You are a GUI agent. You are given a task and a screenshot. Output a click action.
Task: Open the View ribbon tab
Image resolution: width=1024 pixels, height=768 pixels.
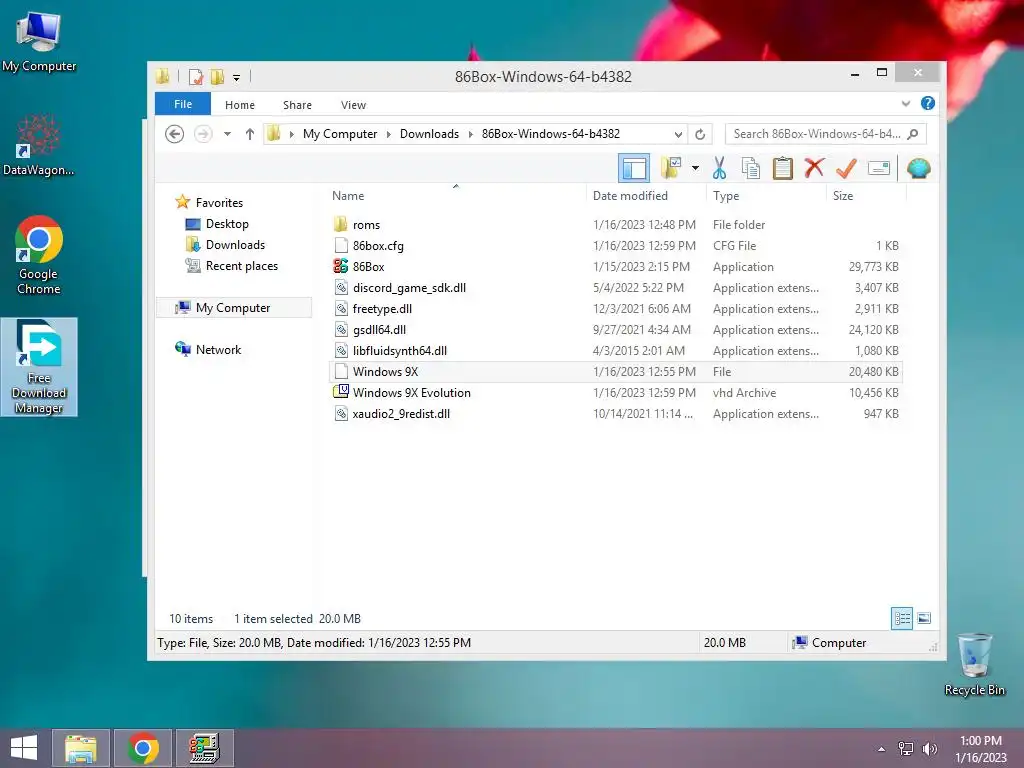tap(353, 104)
